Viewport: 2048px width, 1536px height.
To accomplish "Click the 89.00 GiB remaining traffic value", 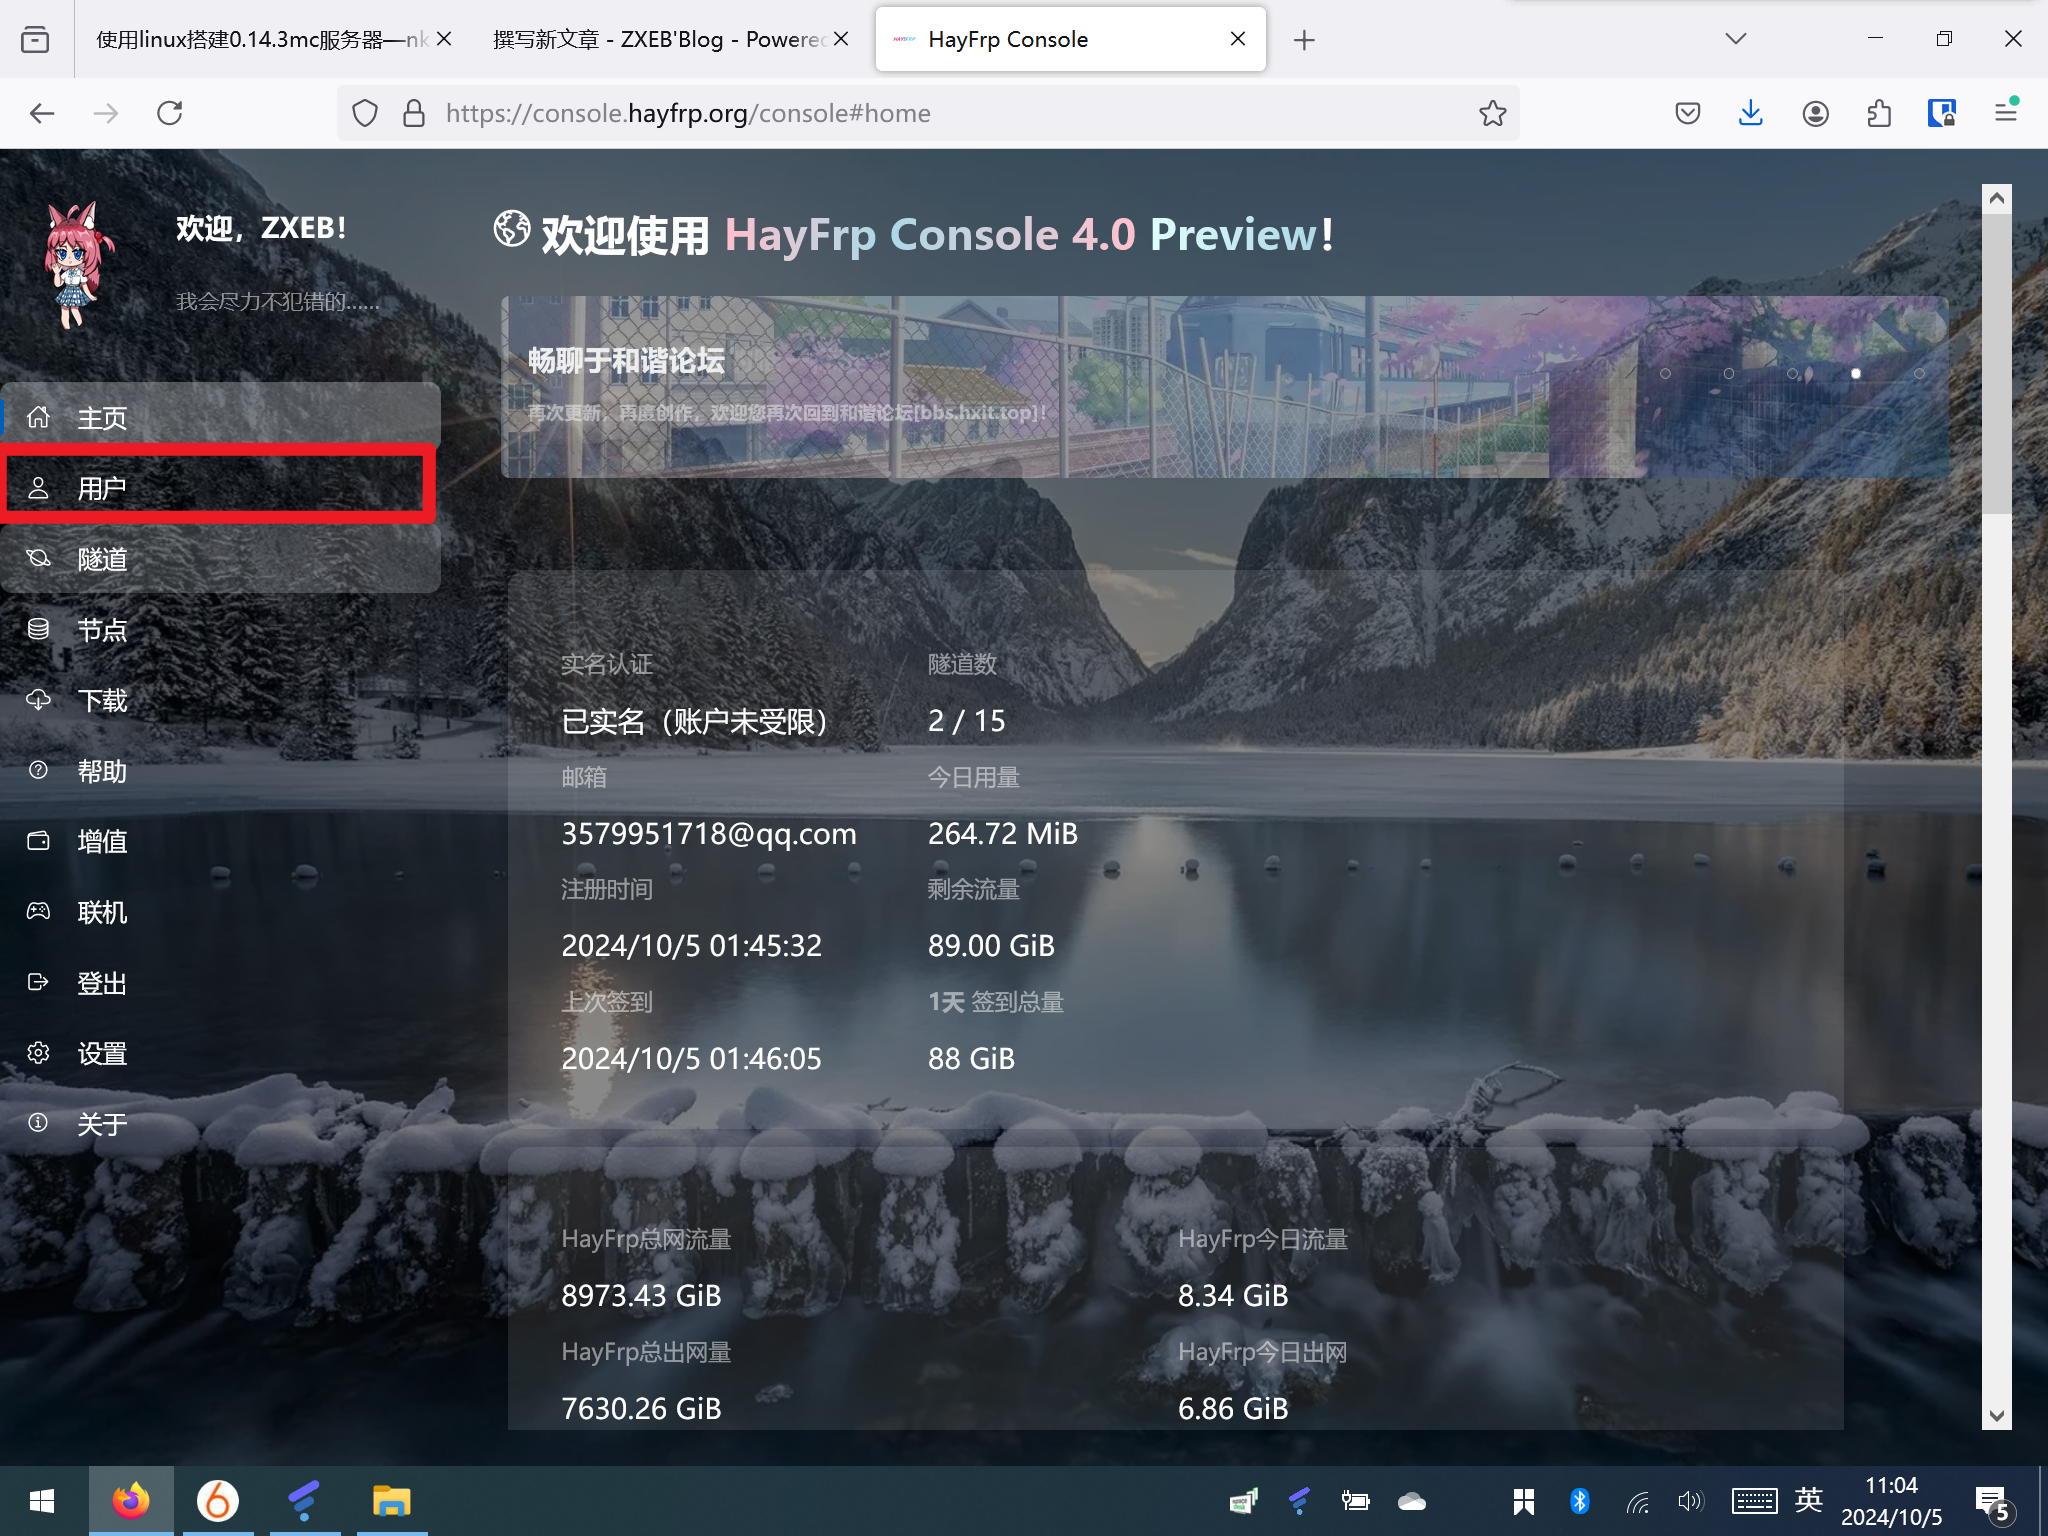I will click(991, 945).
